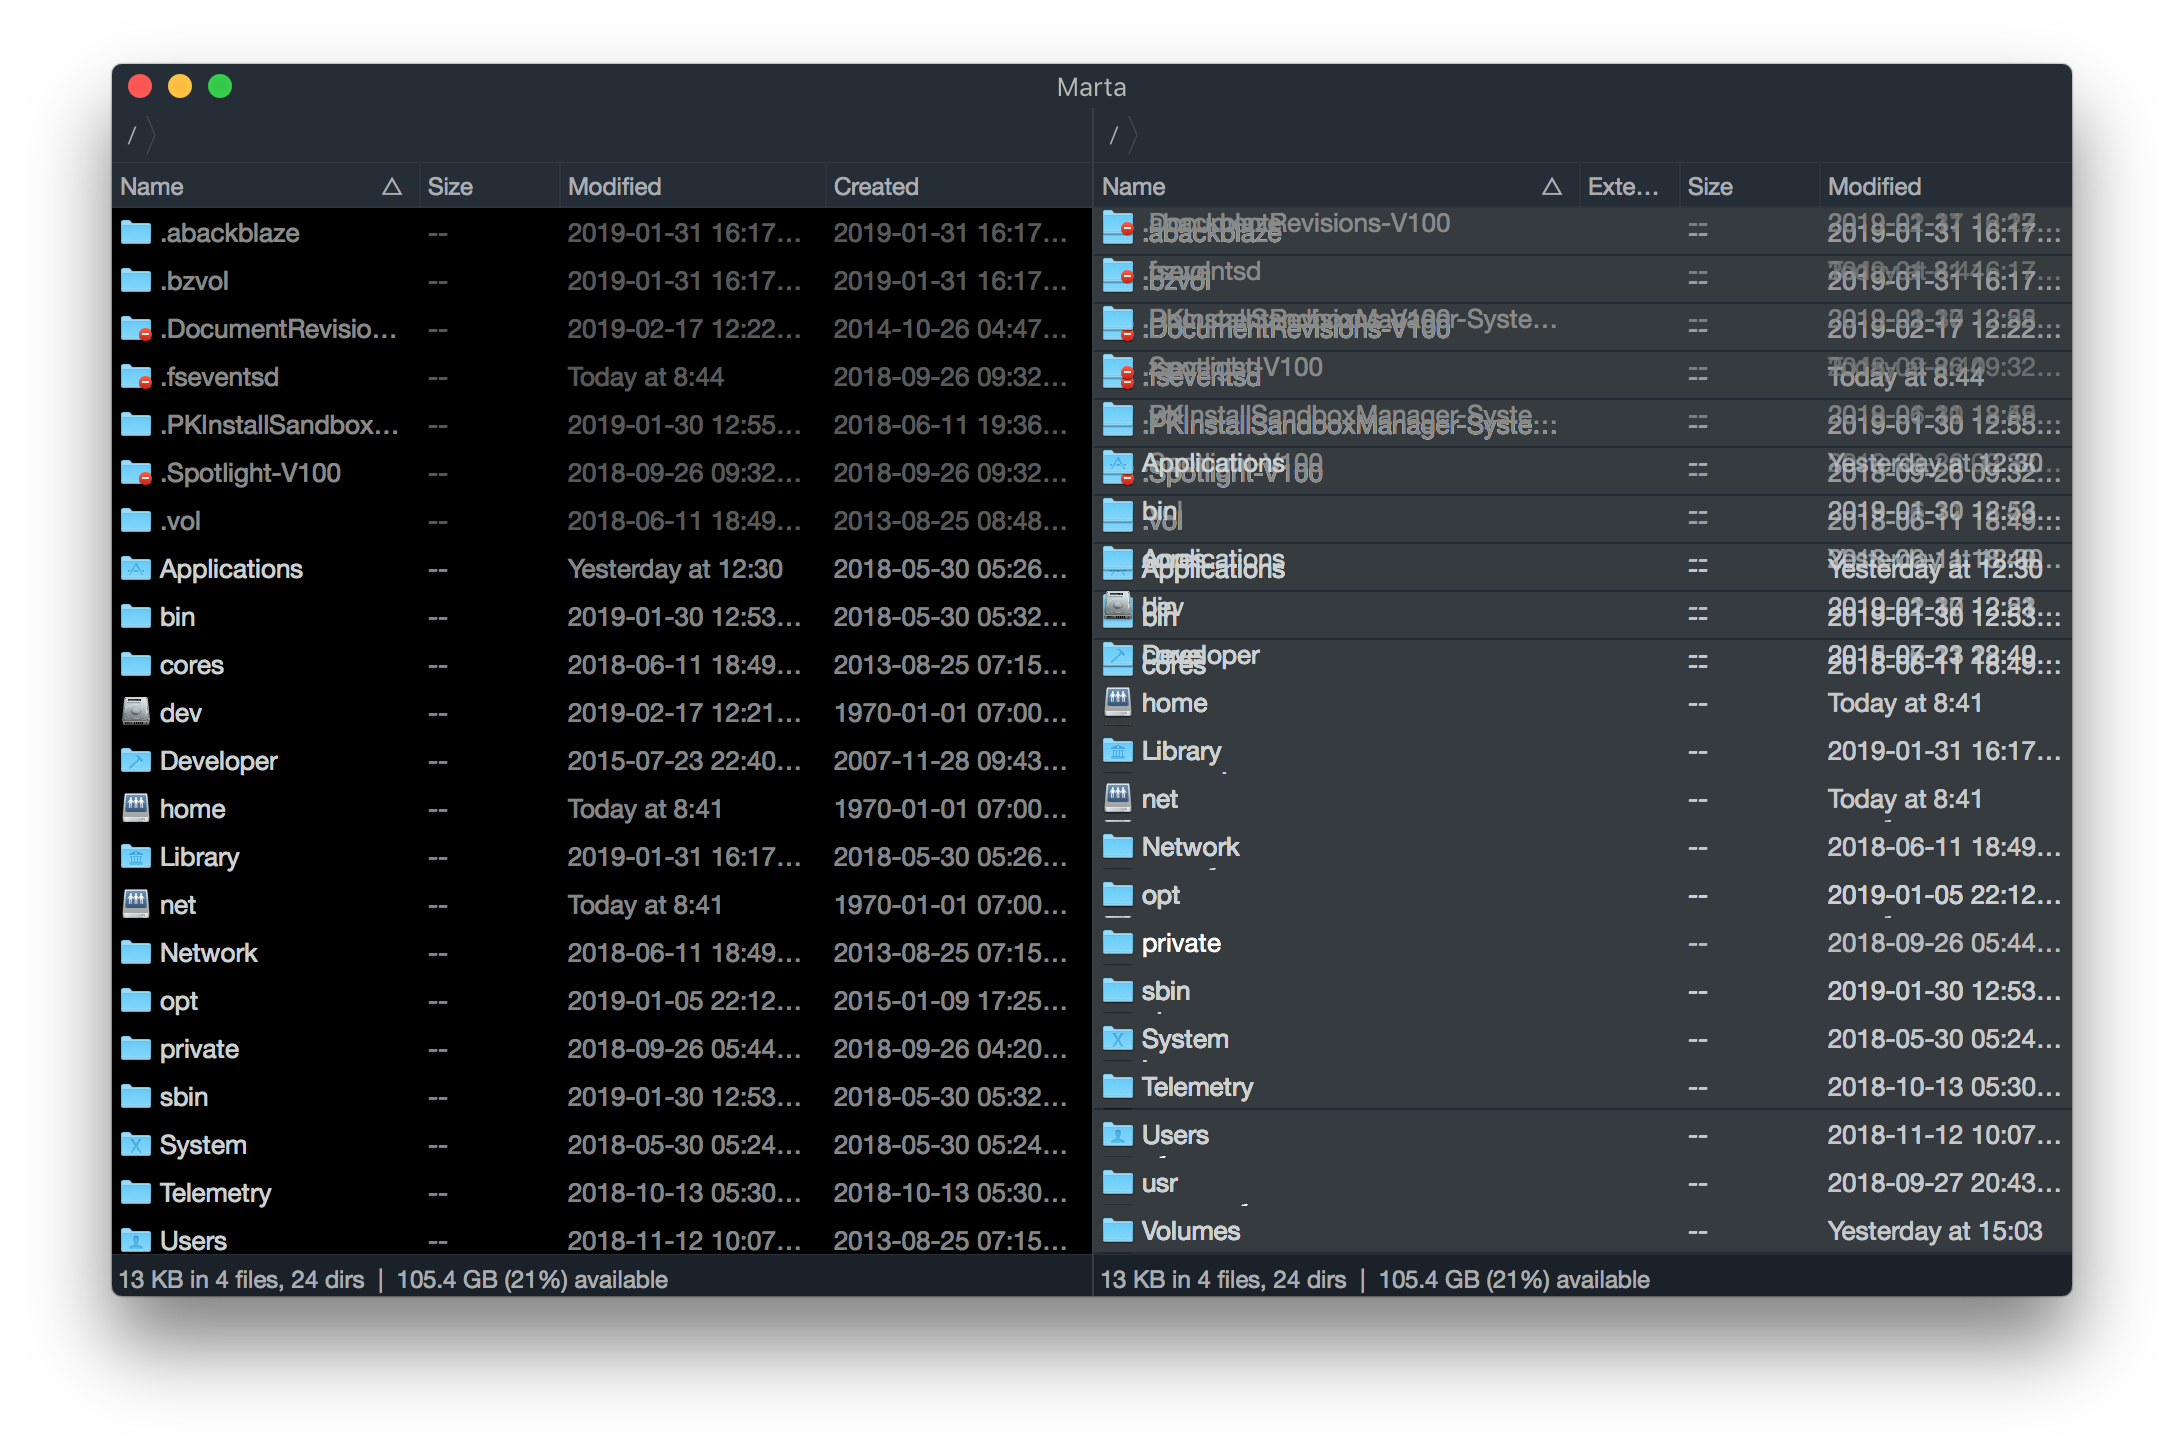Toggle sort order via Name column triangle
The image size is (2184, 1456).
[x=392, y=186]
